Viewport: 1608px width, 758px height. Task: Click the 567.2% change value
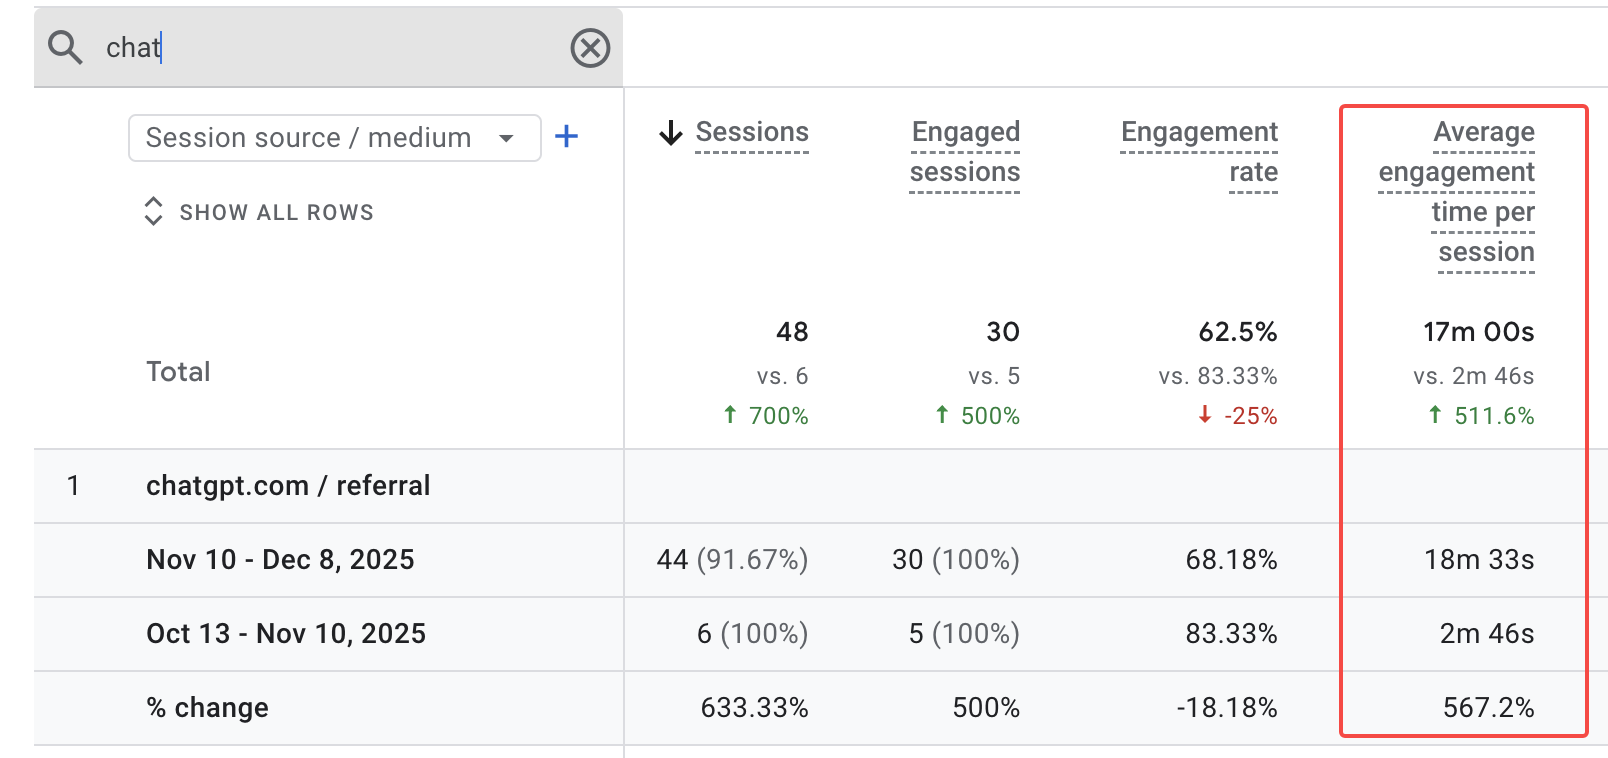[x=1489, y=707]
